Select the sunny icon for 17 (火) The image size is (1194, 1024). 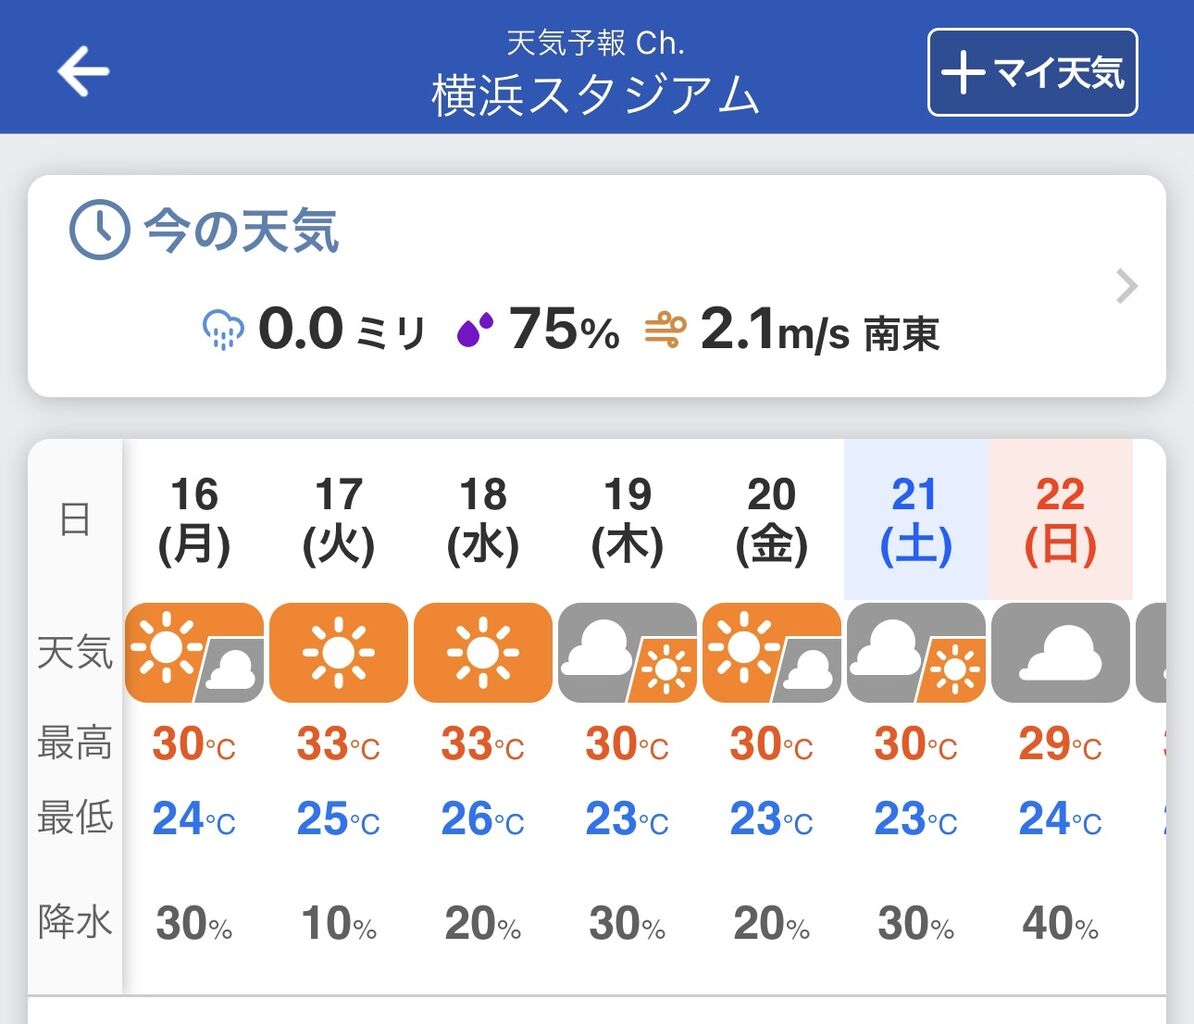pyautogui.click(x=338, y=652)
